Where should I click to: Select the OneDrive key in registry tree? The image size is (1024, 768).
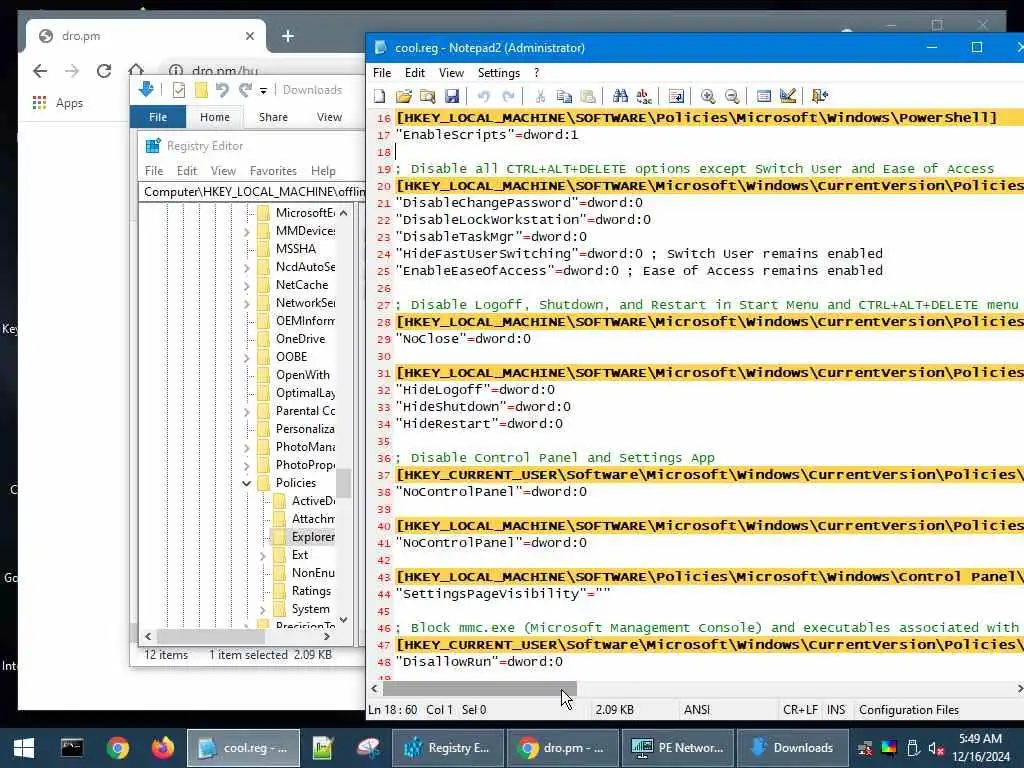pos(300,339)
